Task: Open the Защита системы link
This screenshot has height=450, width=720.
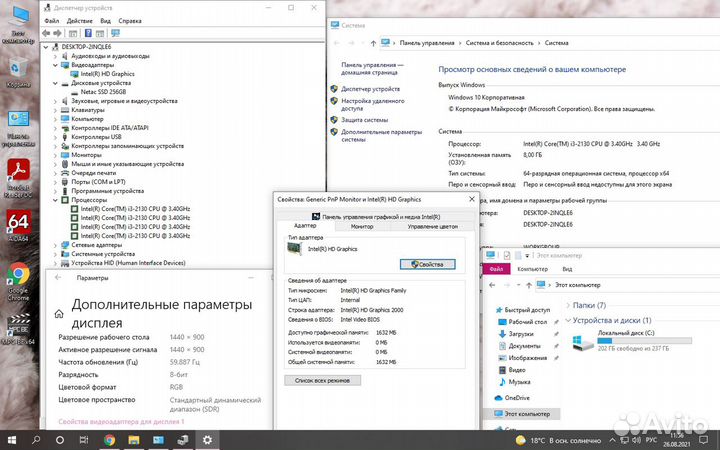Action: pyautogui.click(x=364, y=120)
